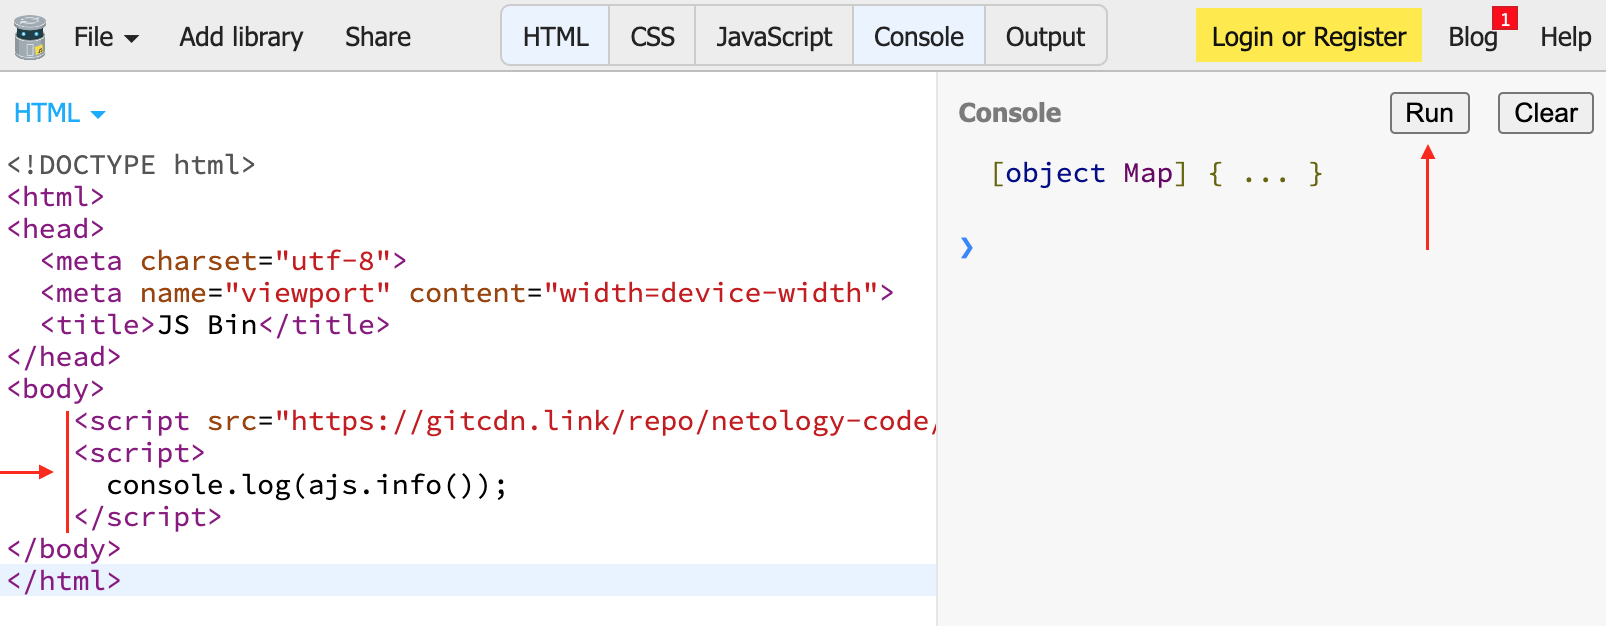The height and width of the screenshot is (626, 1606).
Task: Click the <title>JS Bin</title> line
Action: click(215, 325)
